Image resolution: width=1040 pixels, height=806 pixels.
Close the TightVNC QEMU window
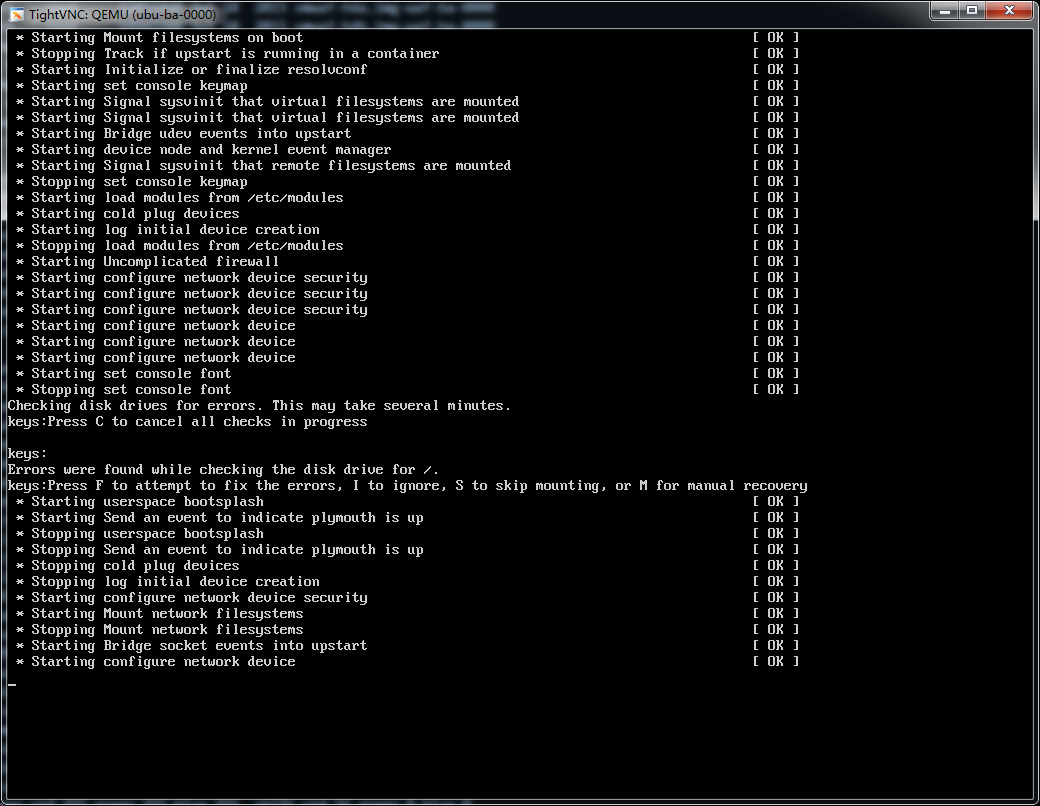(1009, 10)
